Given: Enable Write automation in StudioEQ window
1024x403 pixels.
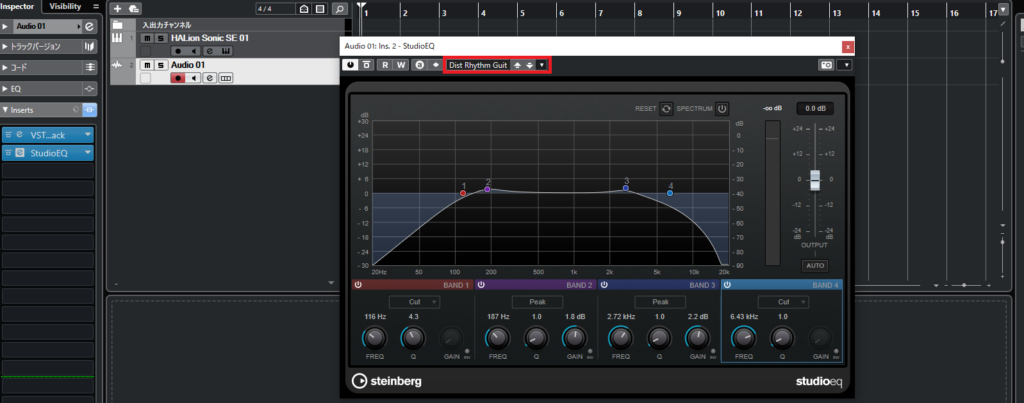Looking at the screenshot, I should click(400, 65).
